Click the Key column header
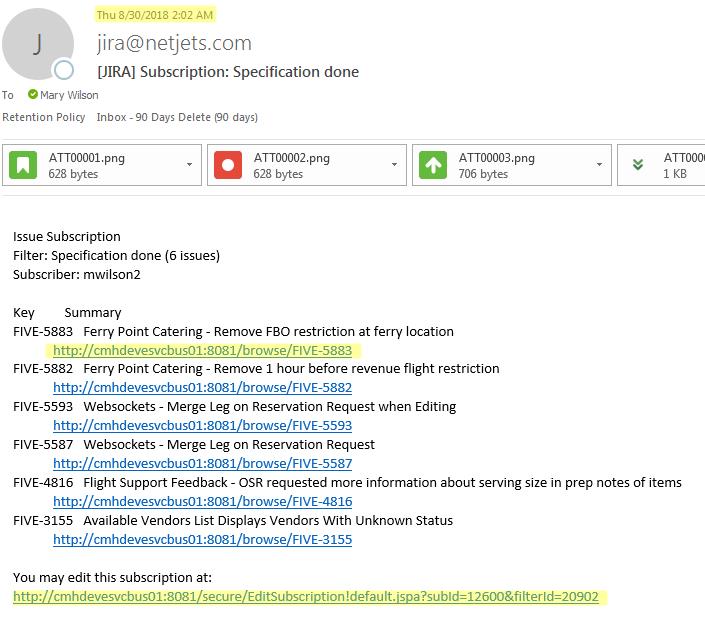The width and height of the screenshot is (705, 629). coord(24,312)
